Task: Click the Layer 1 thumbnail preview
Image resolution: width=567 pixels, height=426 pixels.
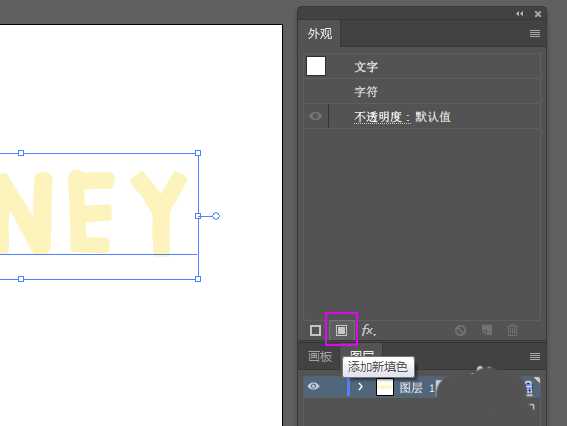Action: pyautogui.click(x=385, y=387)
